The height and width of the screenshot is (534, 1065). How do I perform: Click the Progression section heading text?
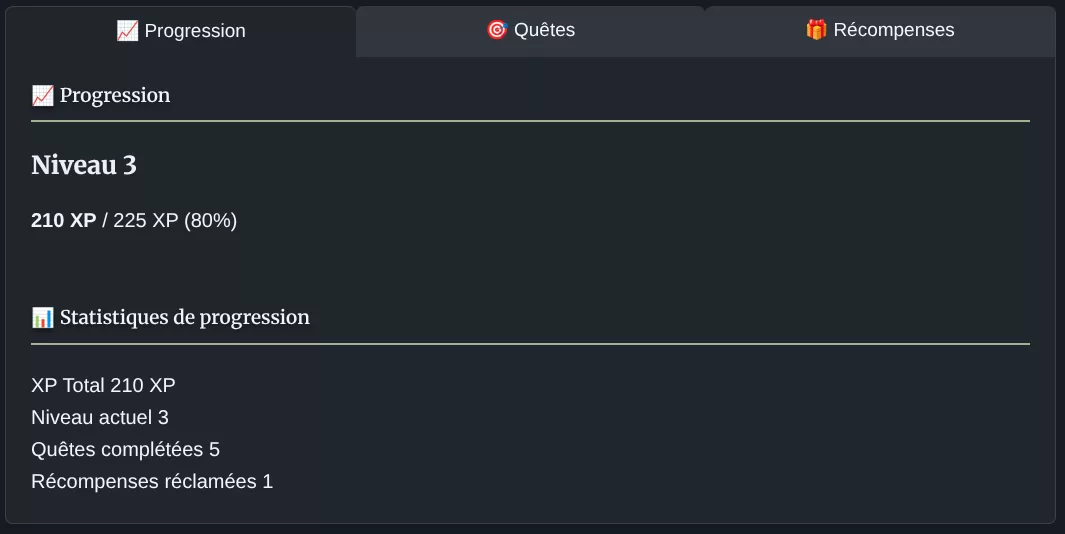[x=115, y=96]
